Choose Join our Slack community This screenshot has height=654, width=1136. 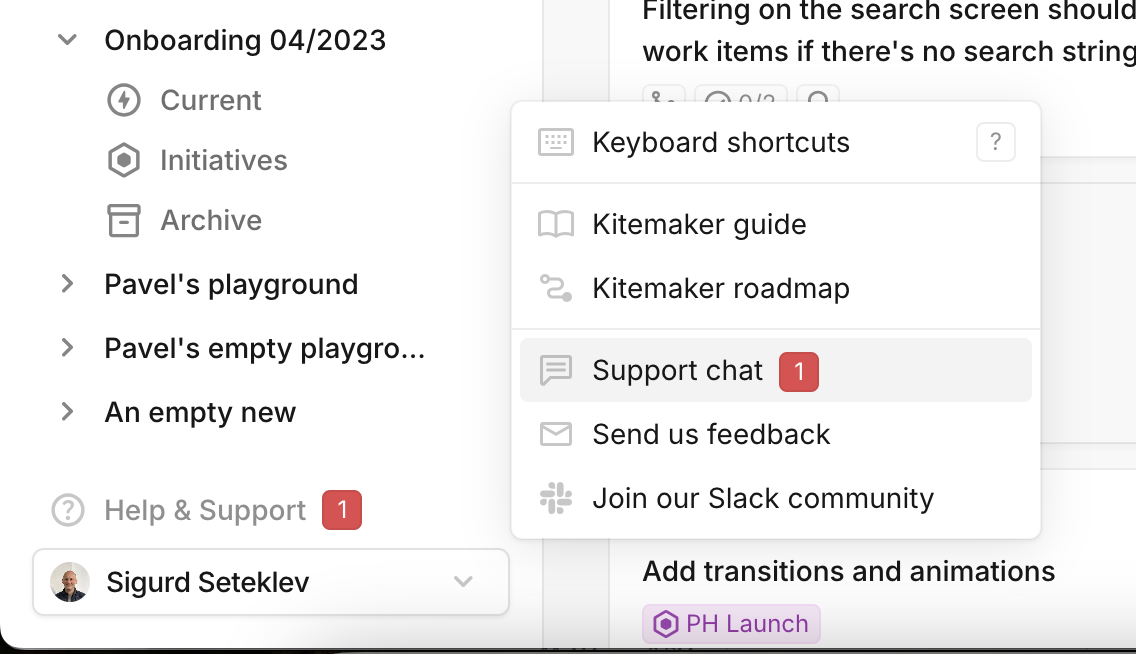coord(762,498)
